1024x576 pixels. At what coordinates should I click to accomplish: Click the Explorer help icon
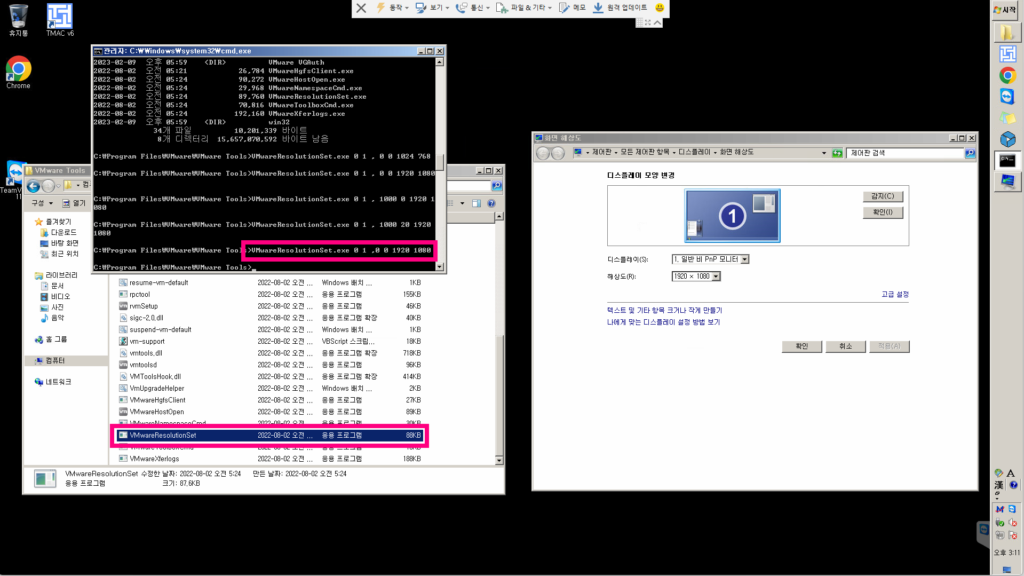(491, 203)
